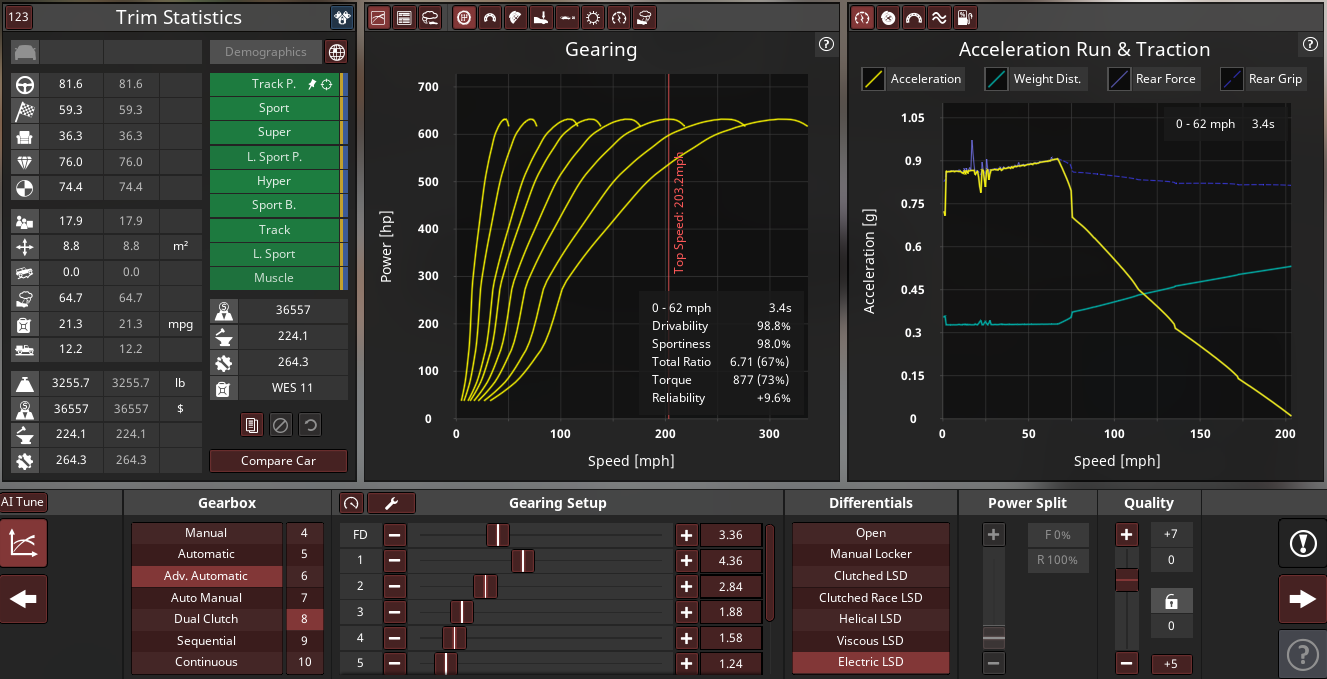
Task: Click the fuel pump icon above the acceleration graph
Action: pyautogui.click(x=965, y=17)
